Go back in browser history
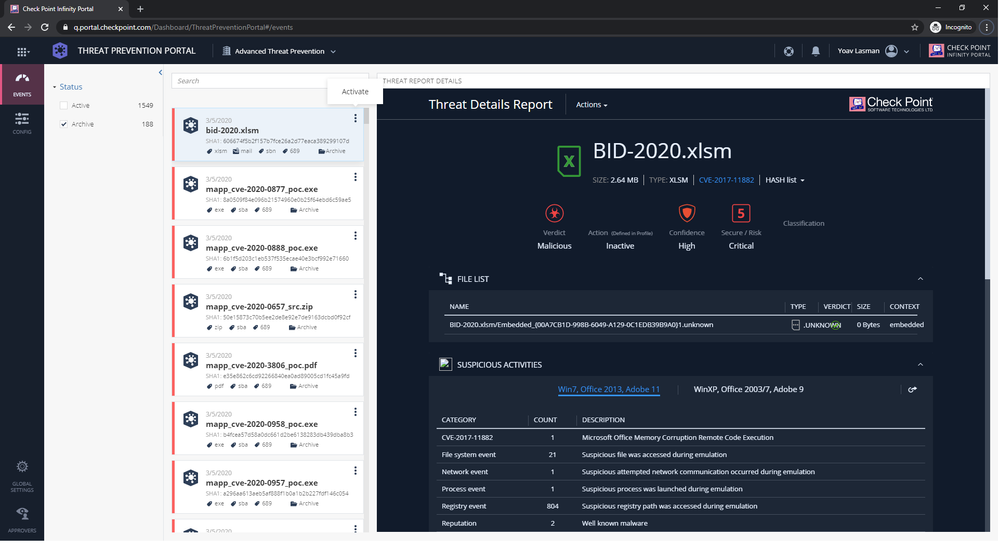 click(x=11, y=27)
